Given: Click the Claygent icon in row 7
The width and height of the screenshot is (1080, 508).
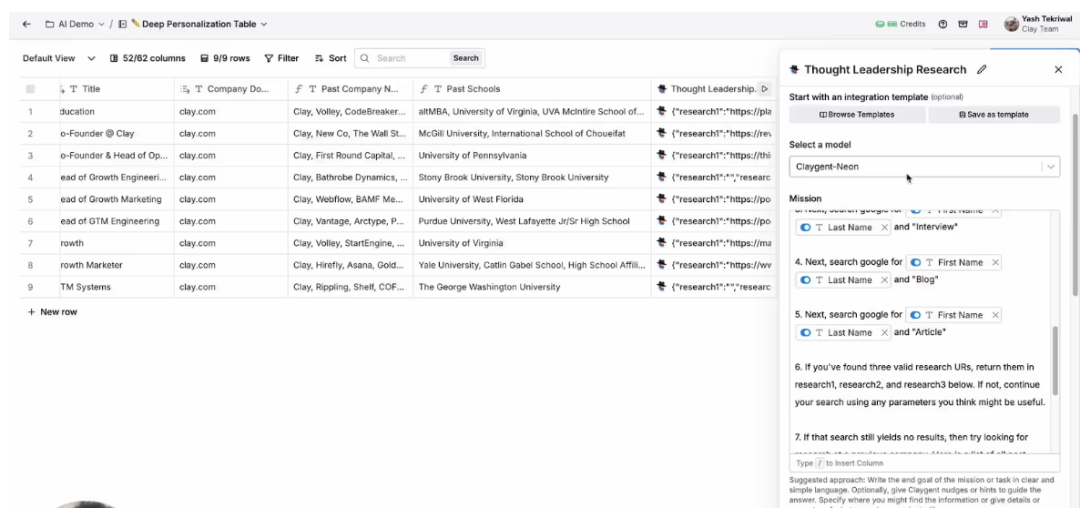Looking at the screenshot, I should click(662, 243).
